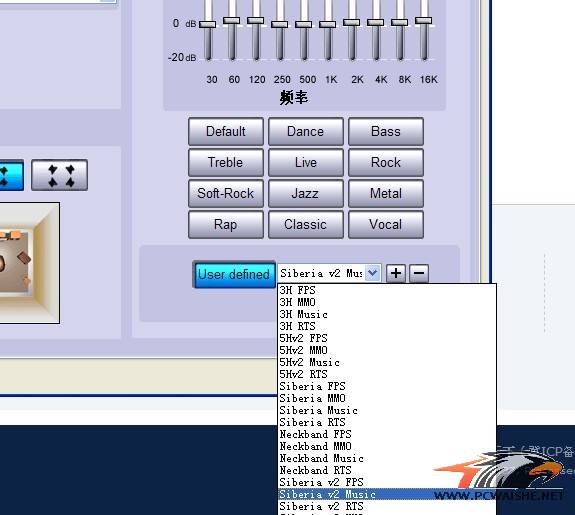Choose Siberia FPS in dropdown list
This screenshot has width=575, height=515.
tap(387, 386)
